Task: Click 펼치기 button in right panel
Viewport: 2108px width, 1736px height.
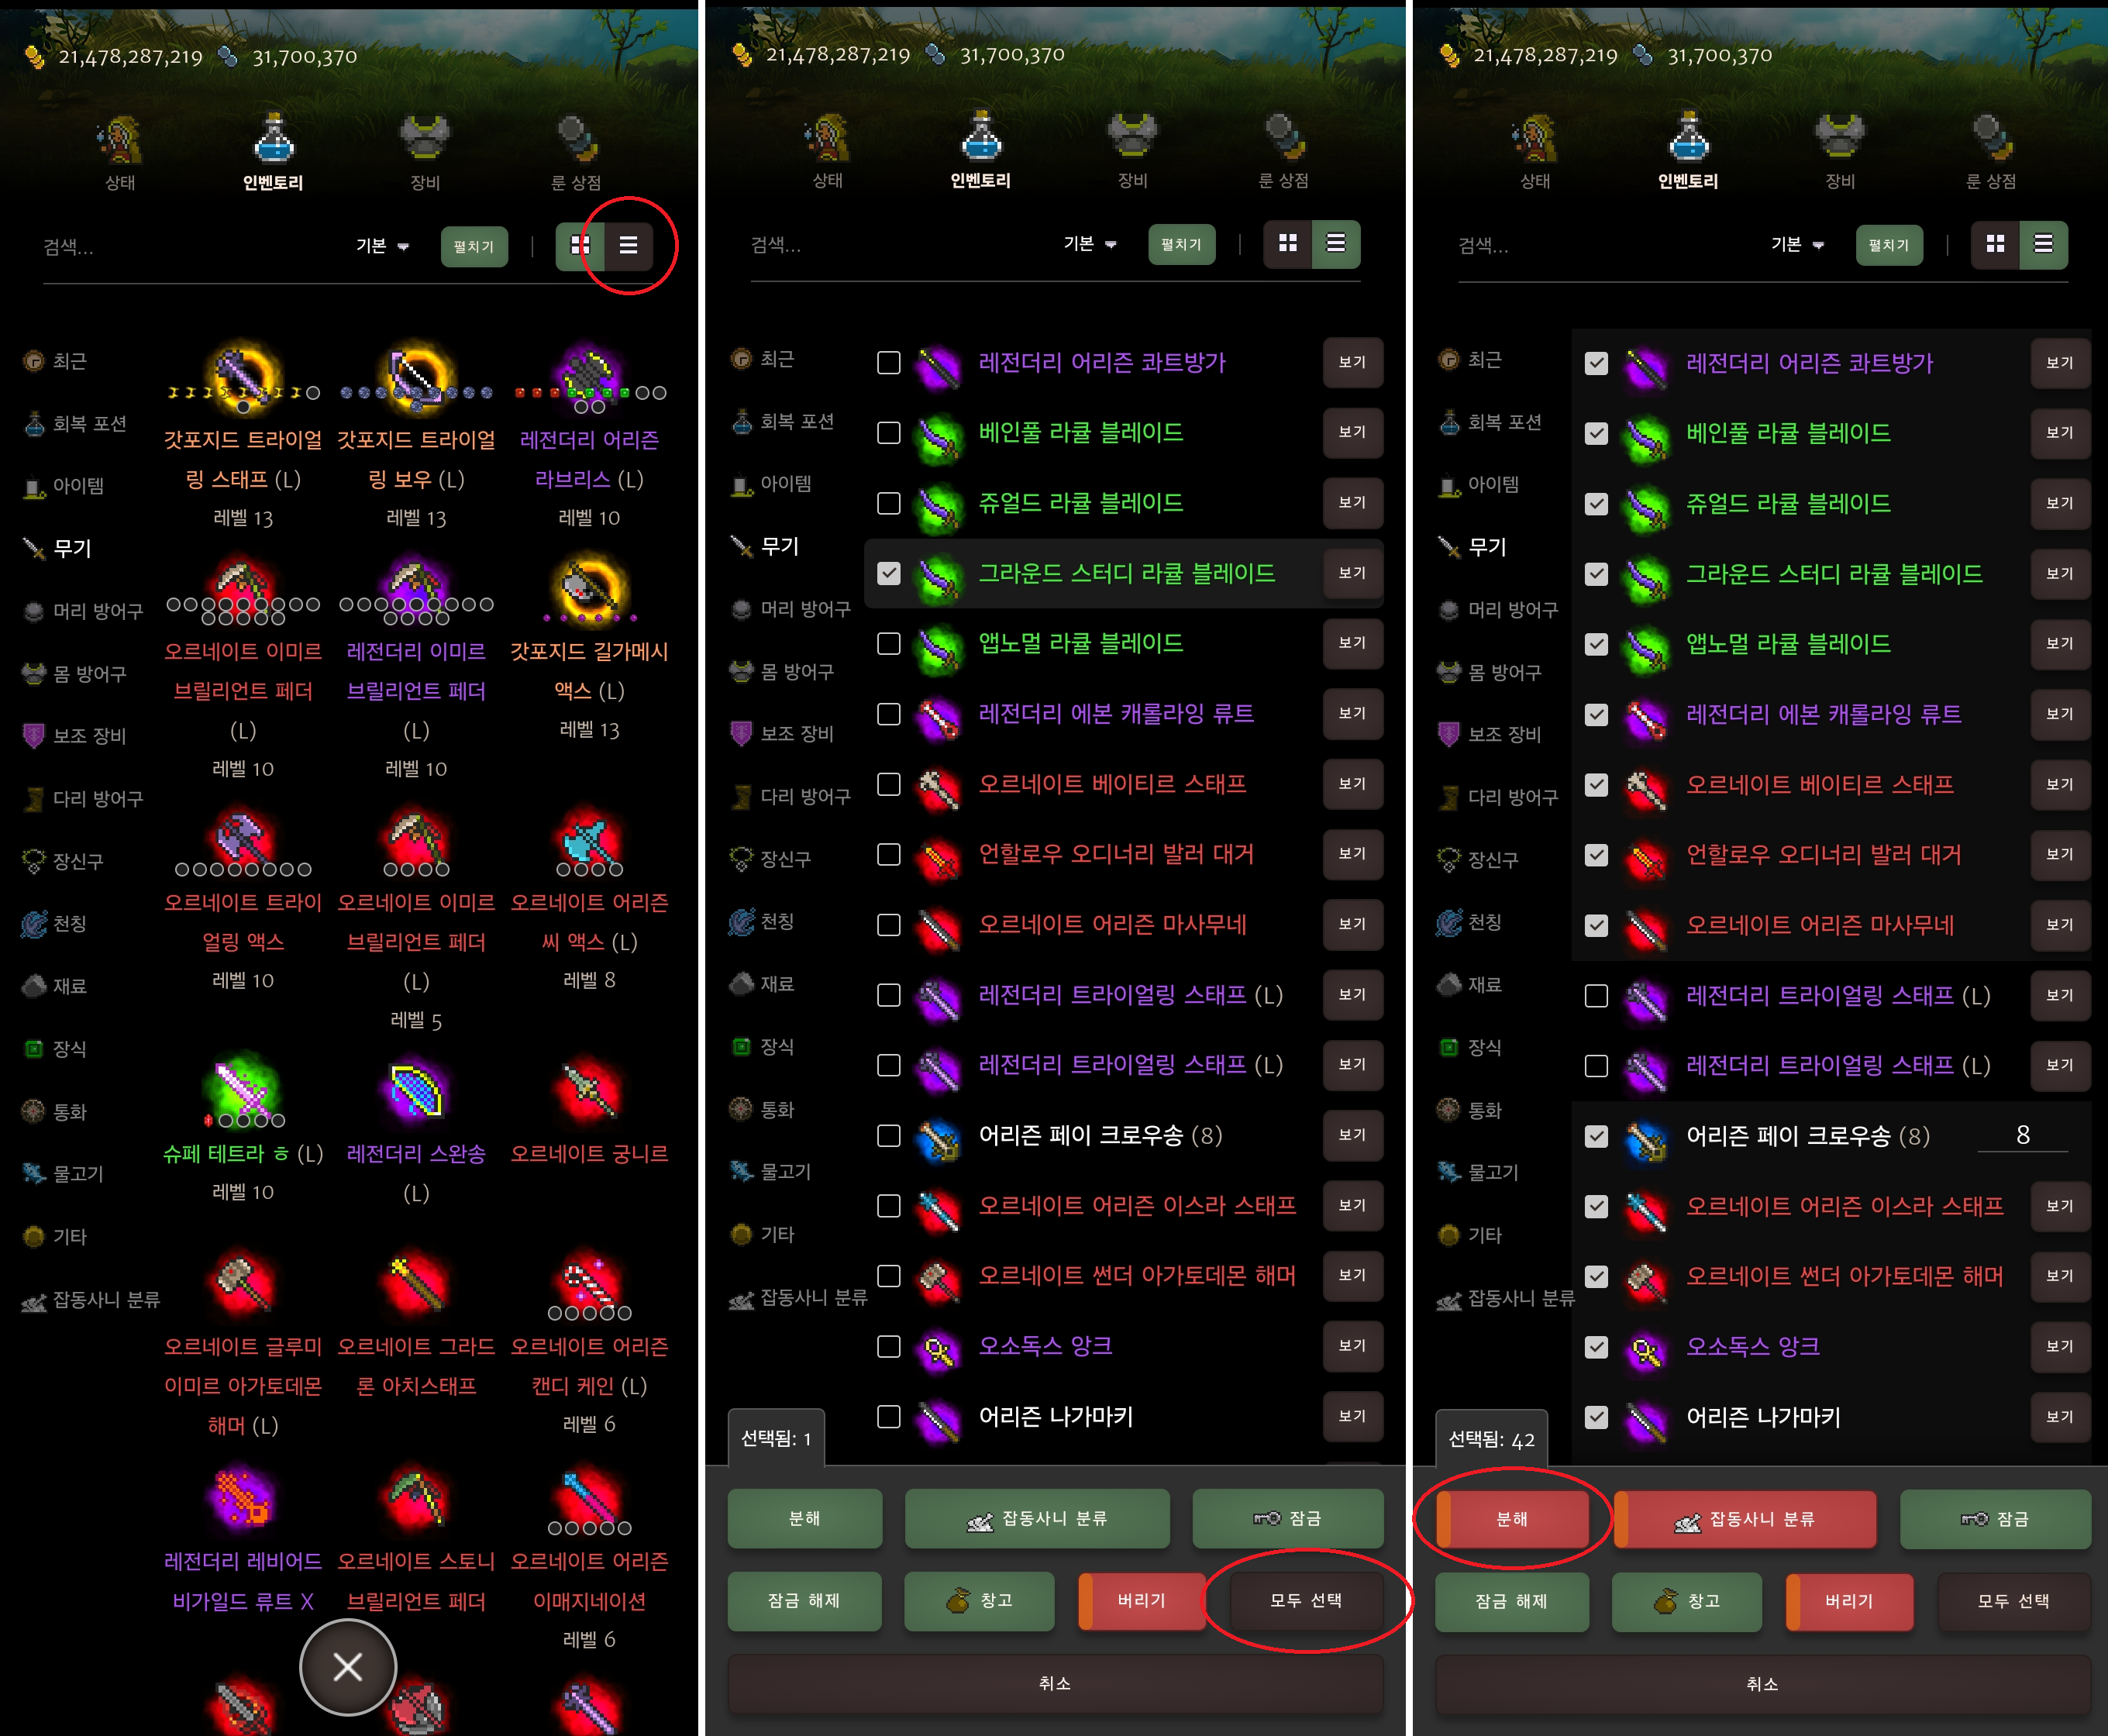Action: (x=1889, y=246)
